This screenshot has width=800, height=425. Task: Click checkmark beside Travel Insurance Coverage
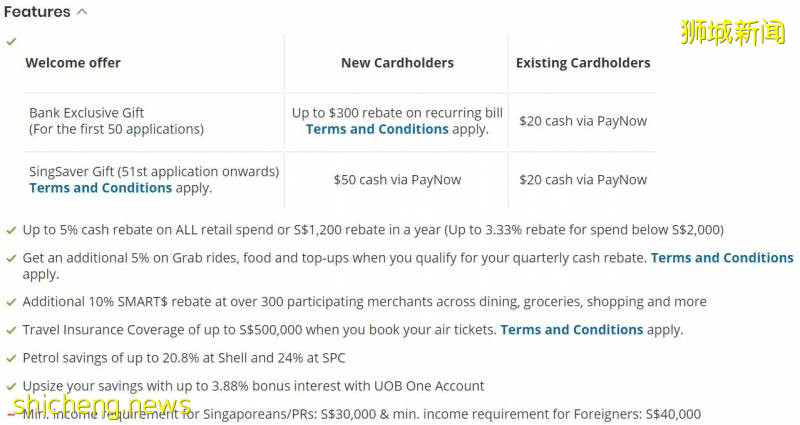coord(11,330)
